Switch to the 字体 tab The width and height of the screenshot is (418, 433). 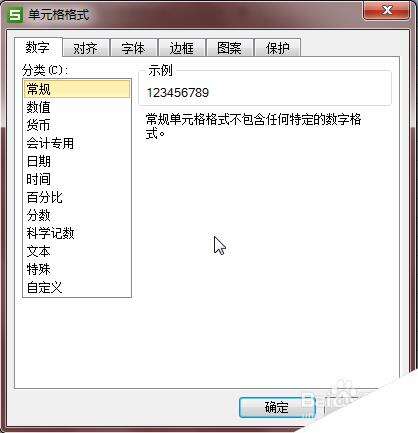coord(134,48)
